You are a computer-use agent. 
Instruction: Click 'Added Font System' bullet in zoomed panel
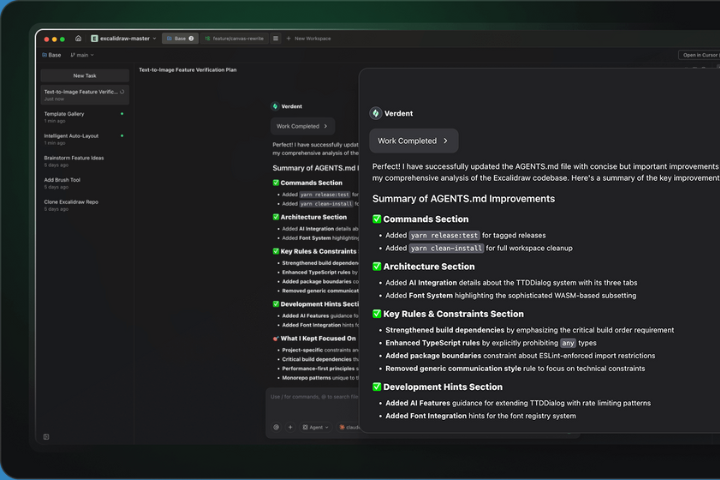click(511, 296)
